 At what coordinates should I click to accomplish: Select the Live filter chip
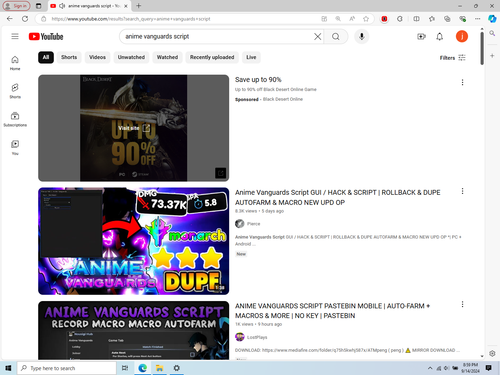pyautogui.click(x=251, y=57)
